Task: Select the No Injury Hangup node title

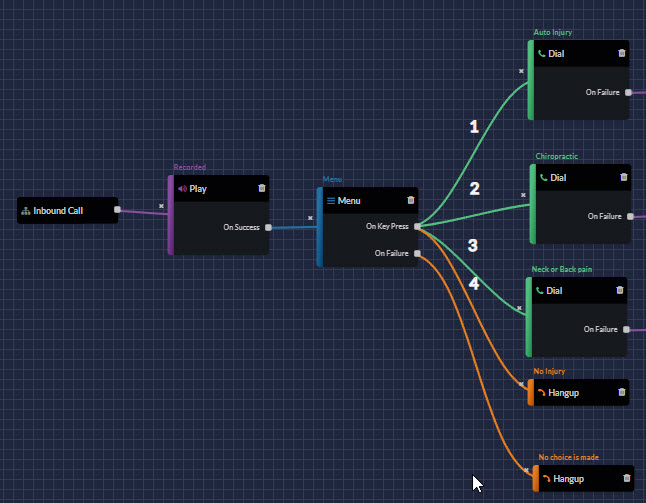Action: click(x=566, y=392)
